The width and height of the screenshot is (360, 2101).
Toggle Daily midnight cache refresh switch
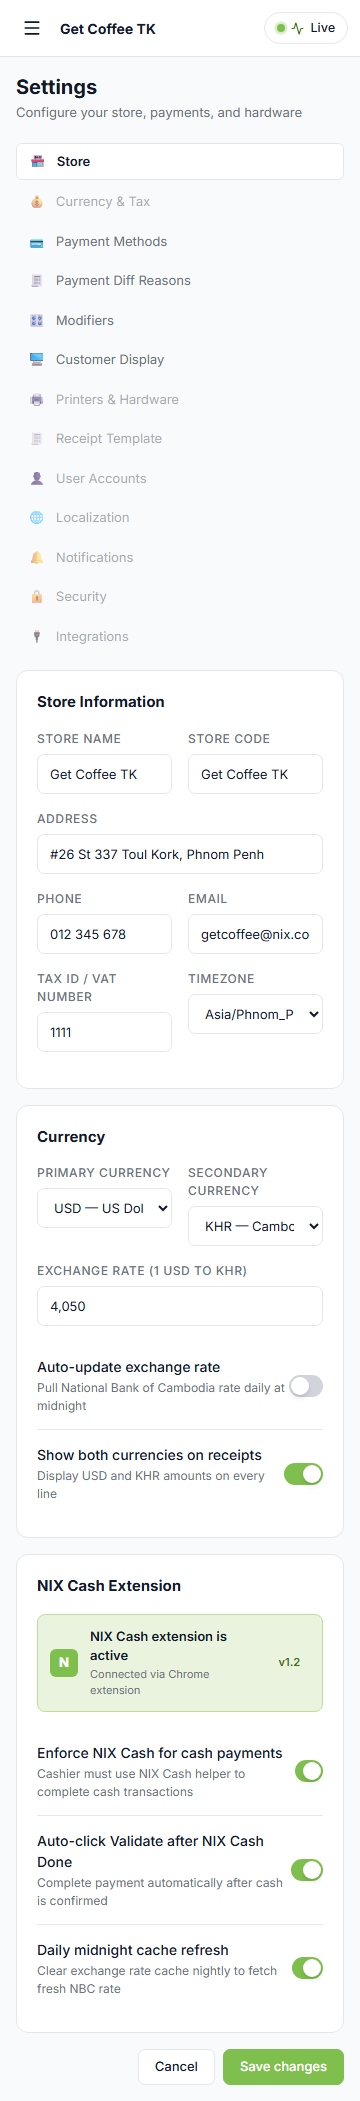click(x=307, y=1969)
